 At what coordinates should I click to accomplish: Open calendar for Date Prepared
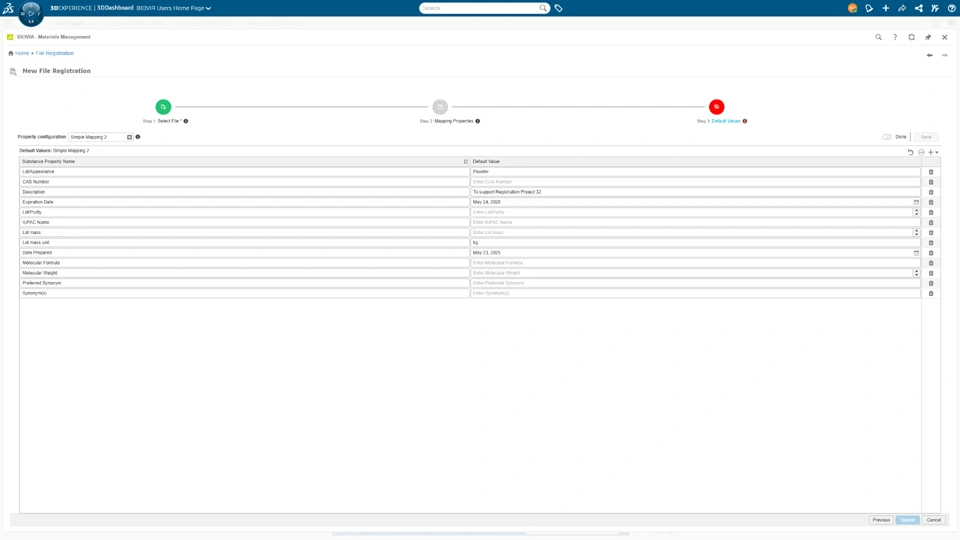917,253
